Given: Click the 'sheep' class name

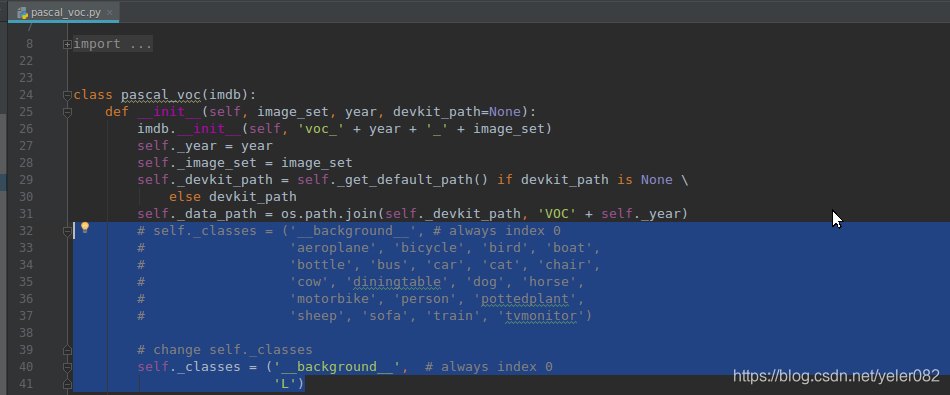Looking at the screenshot, I should pyautogui.click(x=321, y=316).
